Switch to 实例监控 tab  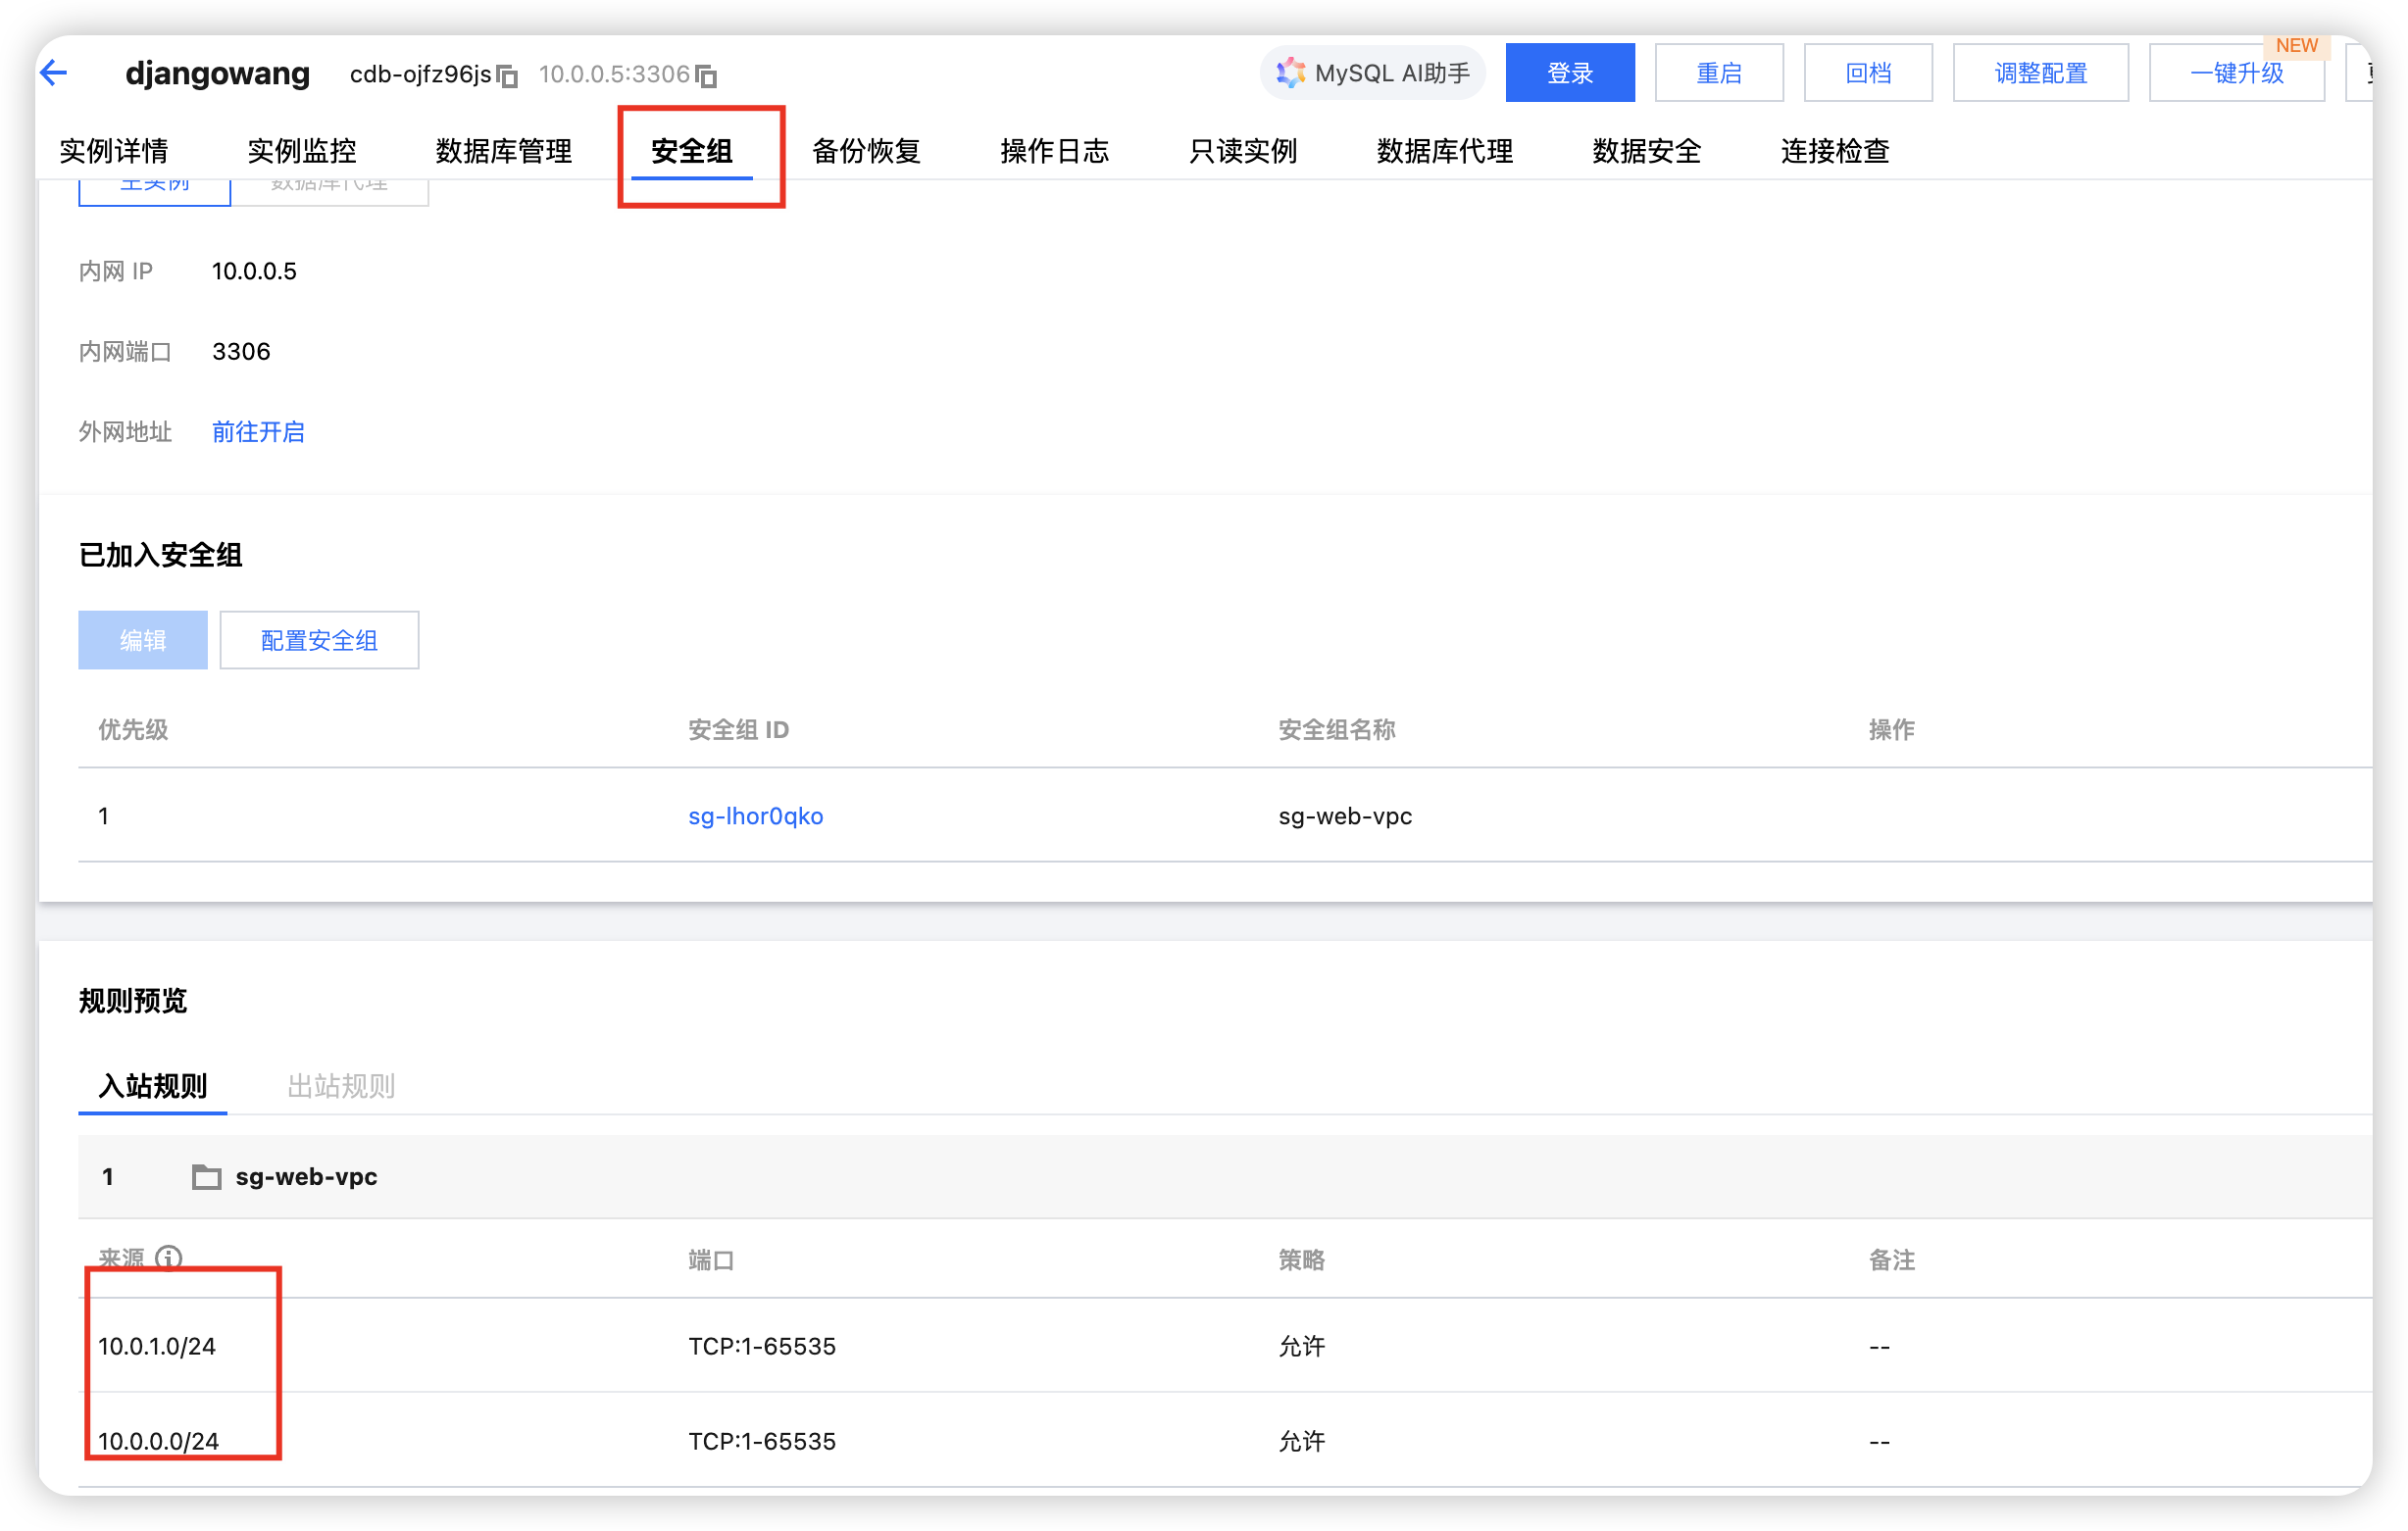(x=301, y=151)
